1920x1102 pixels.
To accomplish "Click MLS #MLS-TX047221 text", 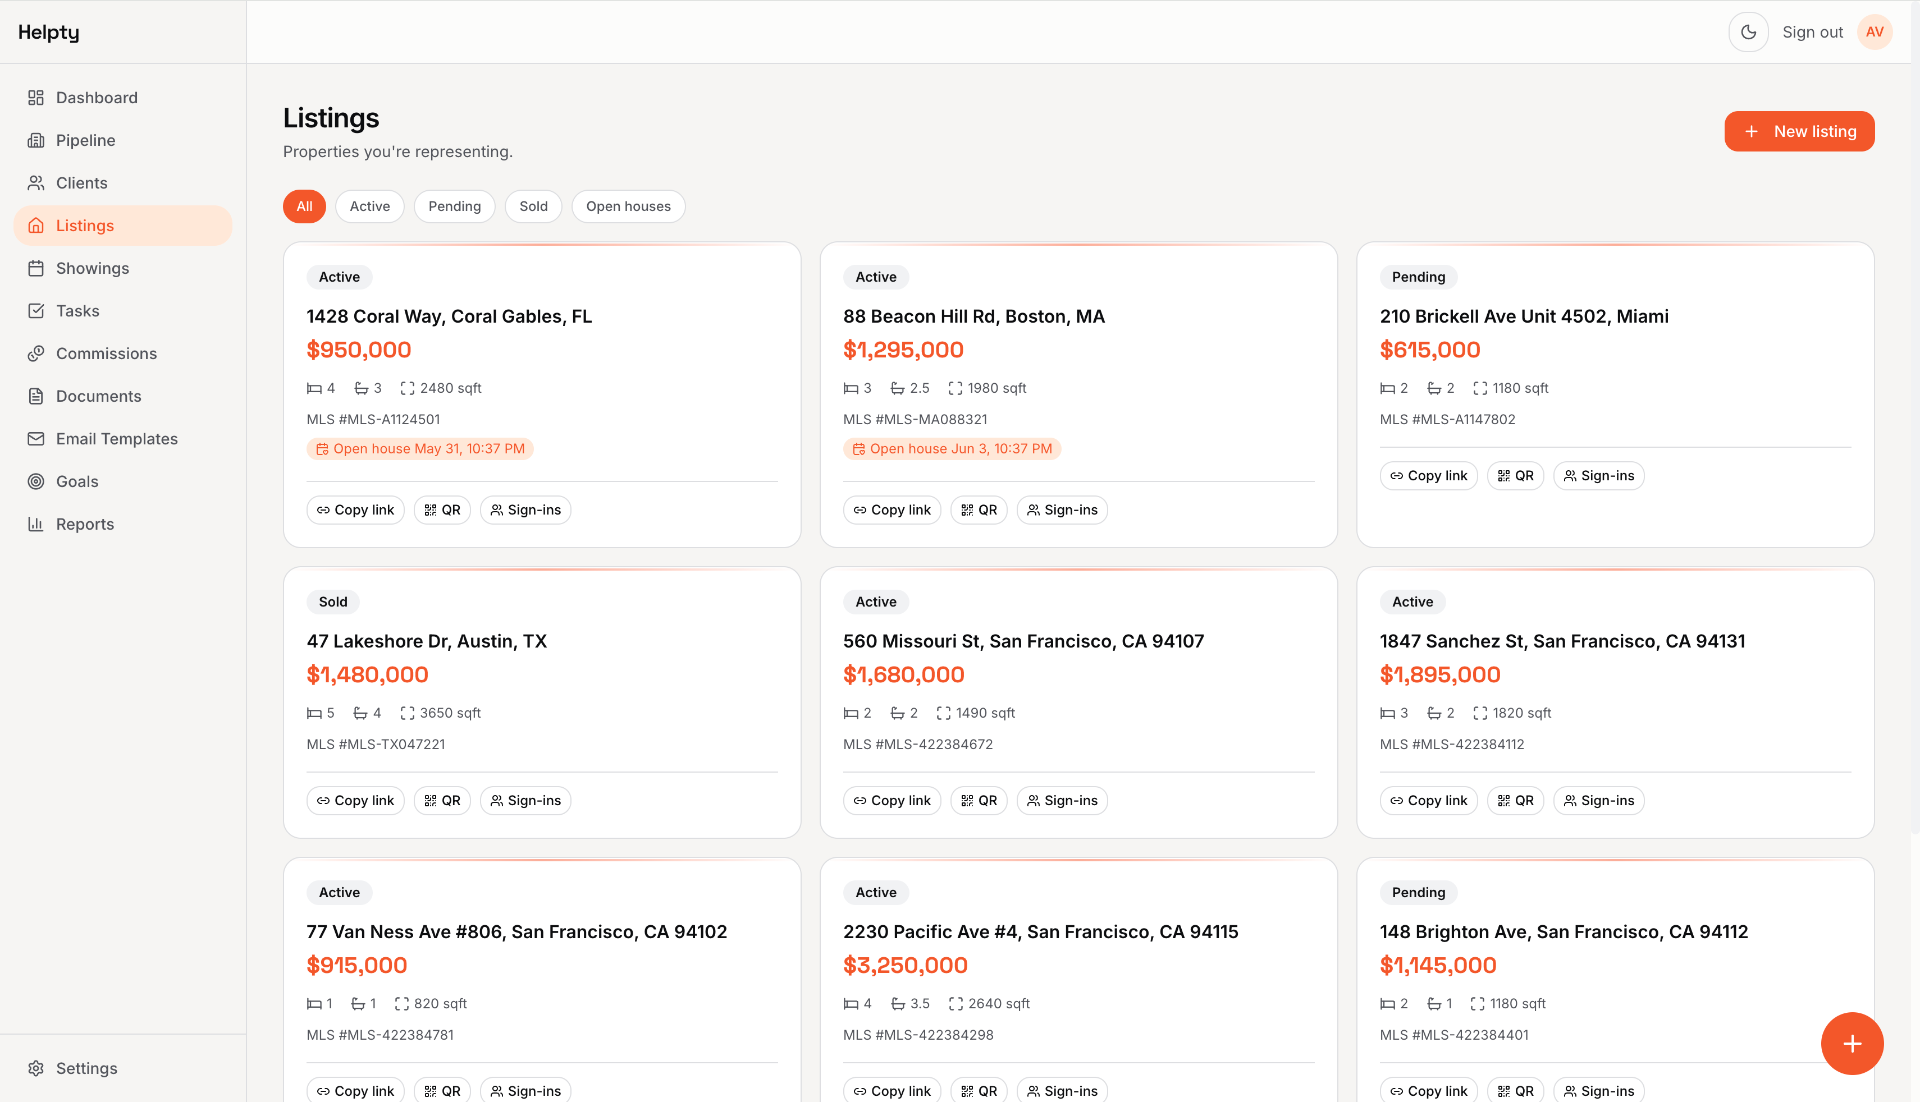I will [x=376, y=745].
